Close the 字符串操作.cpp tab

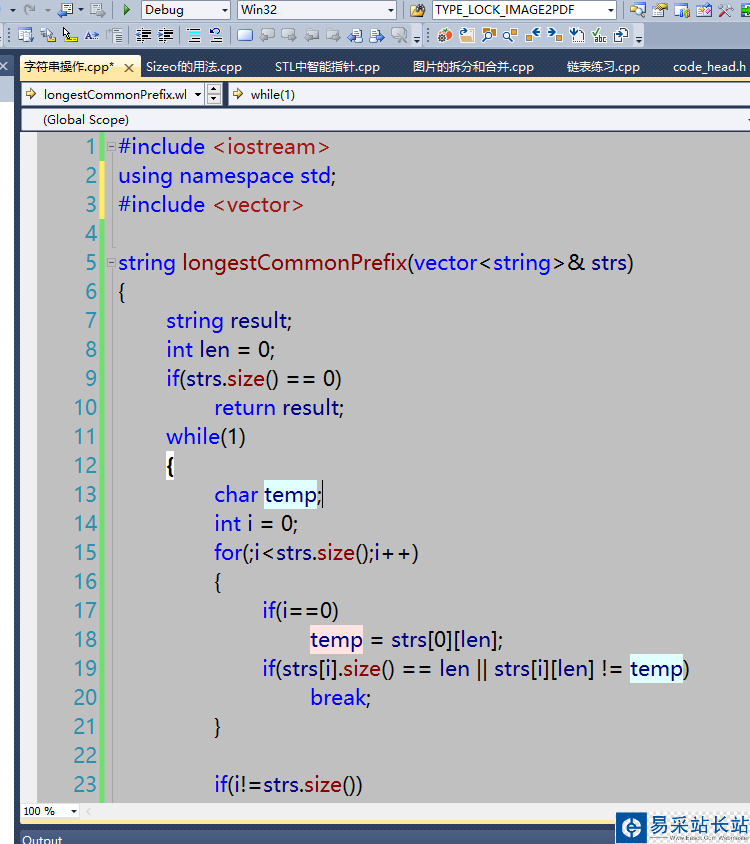(129, 68)
